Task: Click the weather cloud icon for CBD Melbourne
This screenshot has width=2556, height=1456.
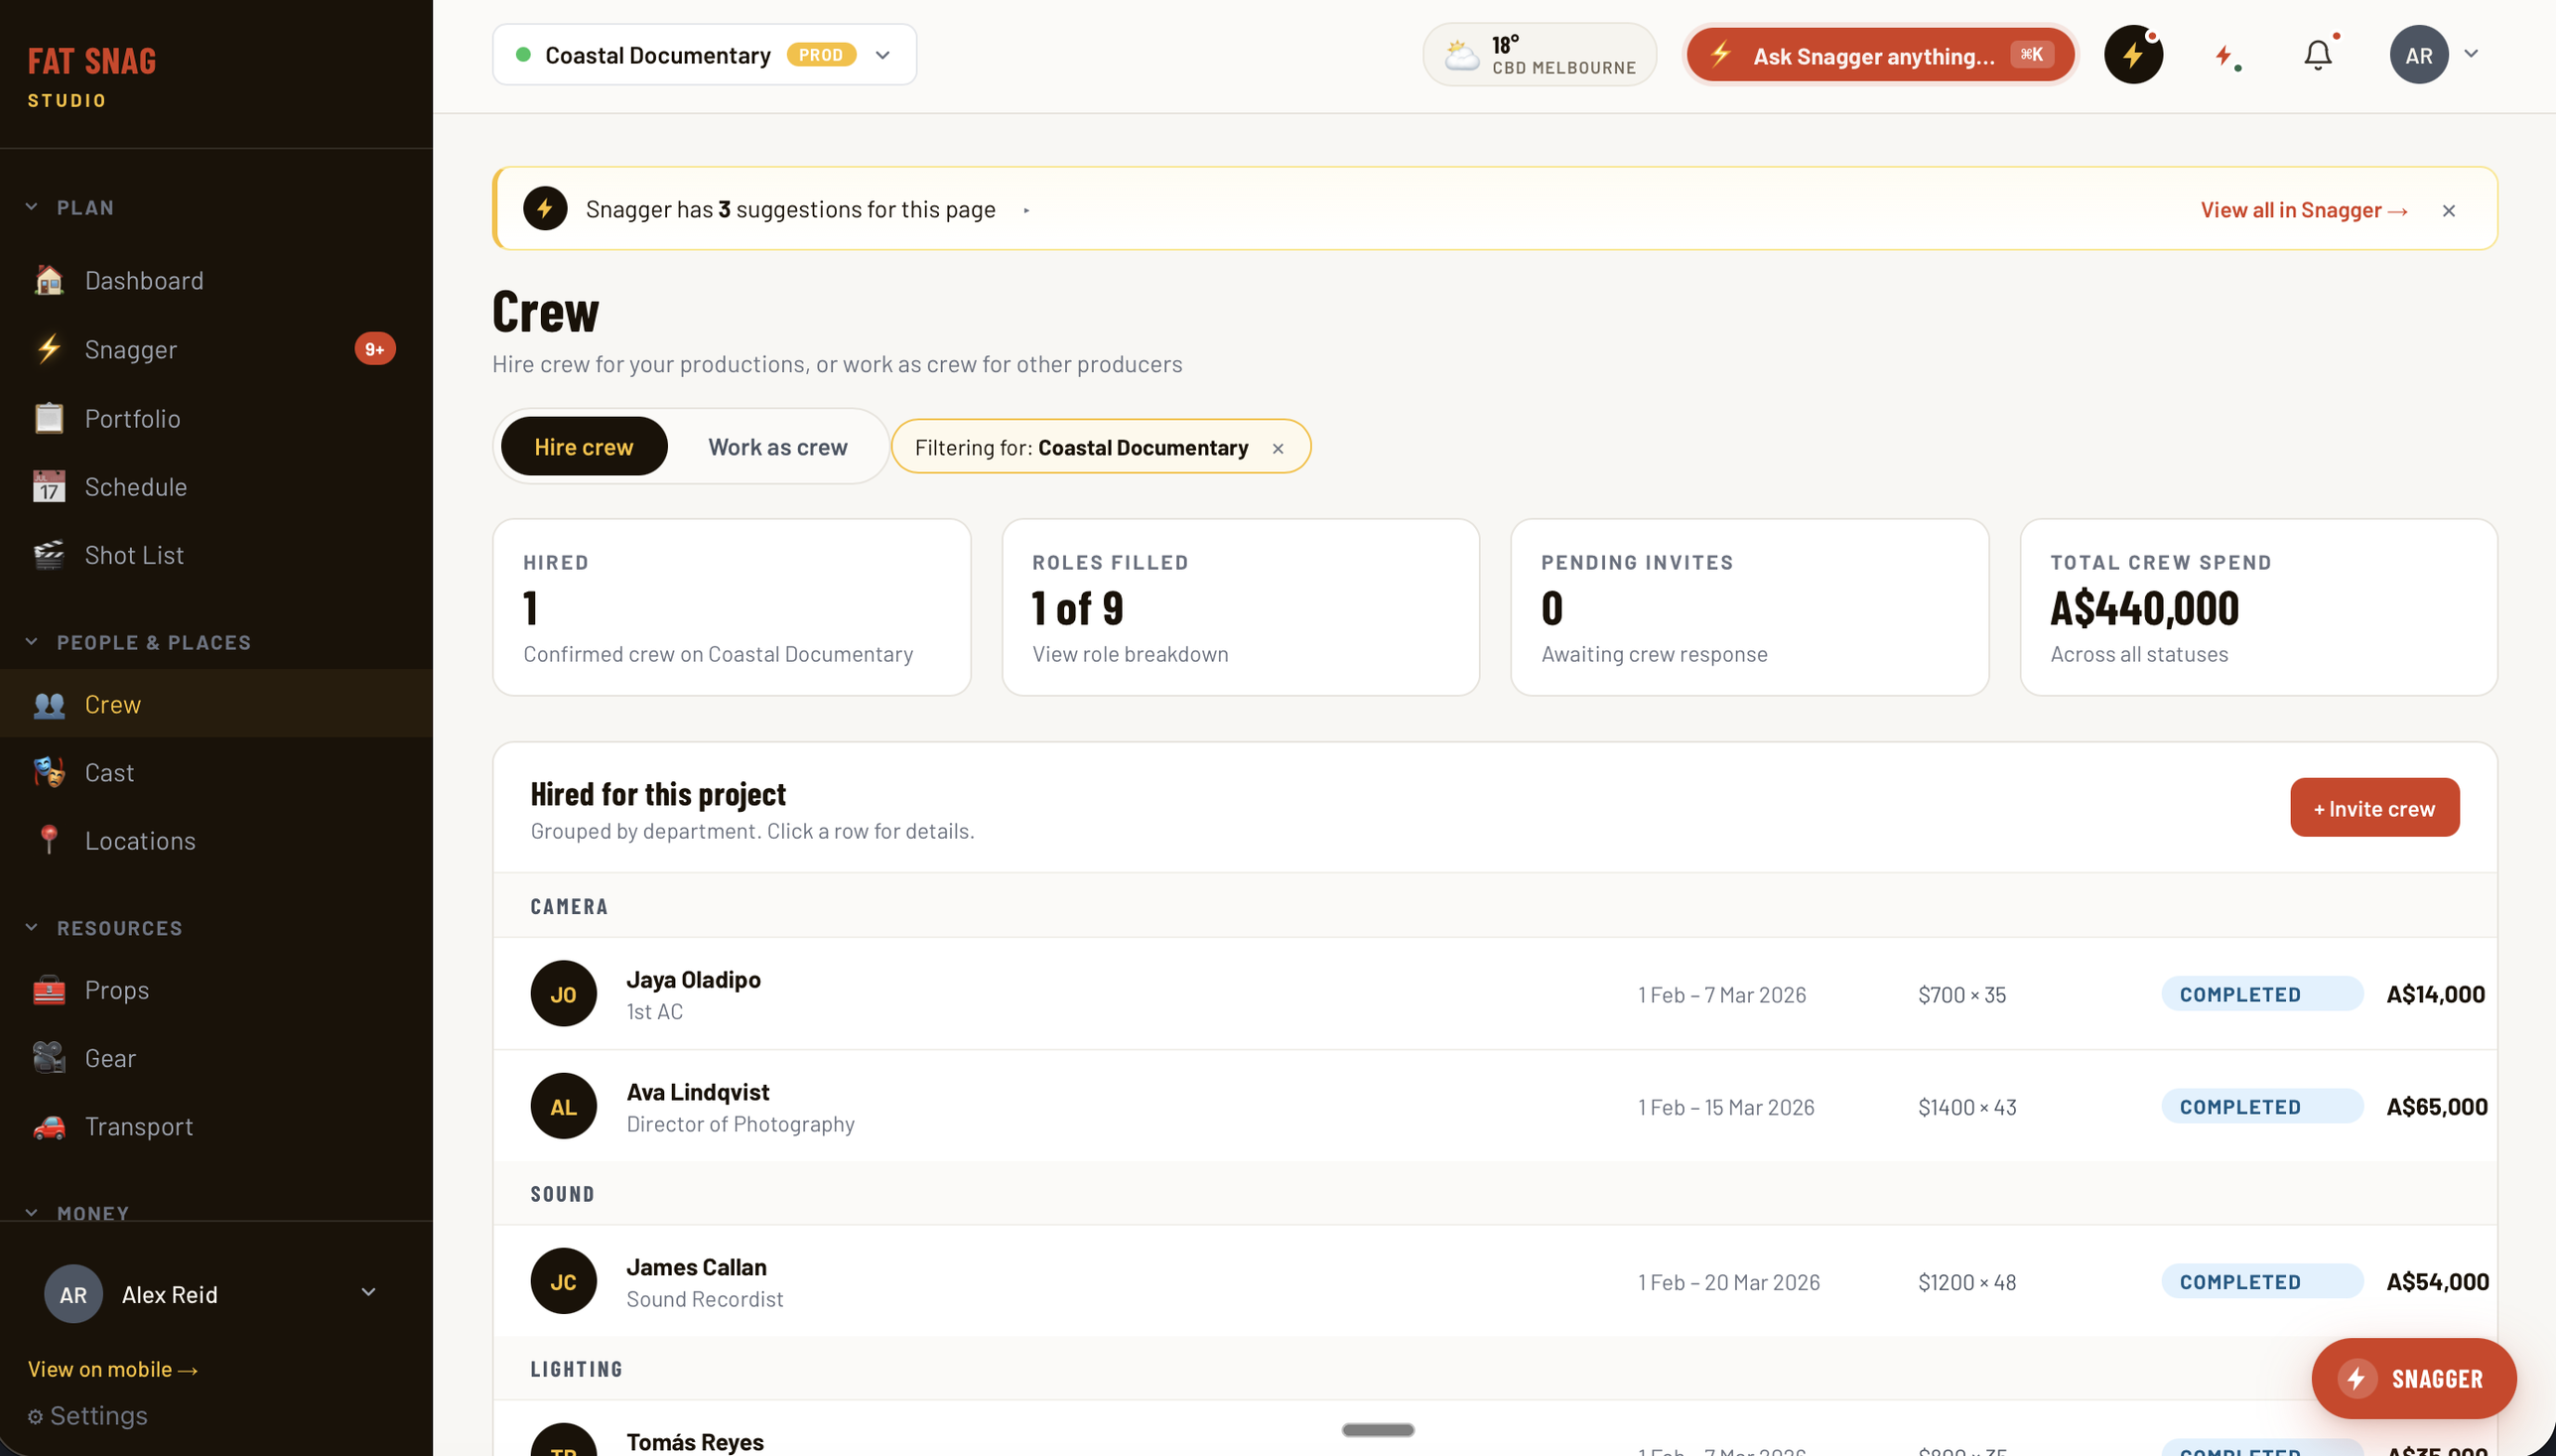Action: pyautogui.click(x=1462, y=55)
